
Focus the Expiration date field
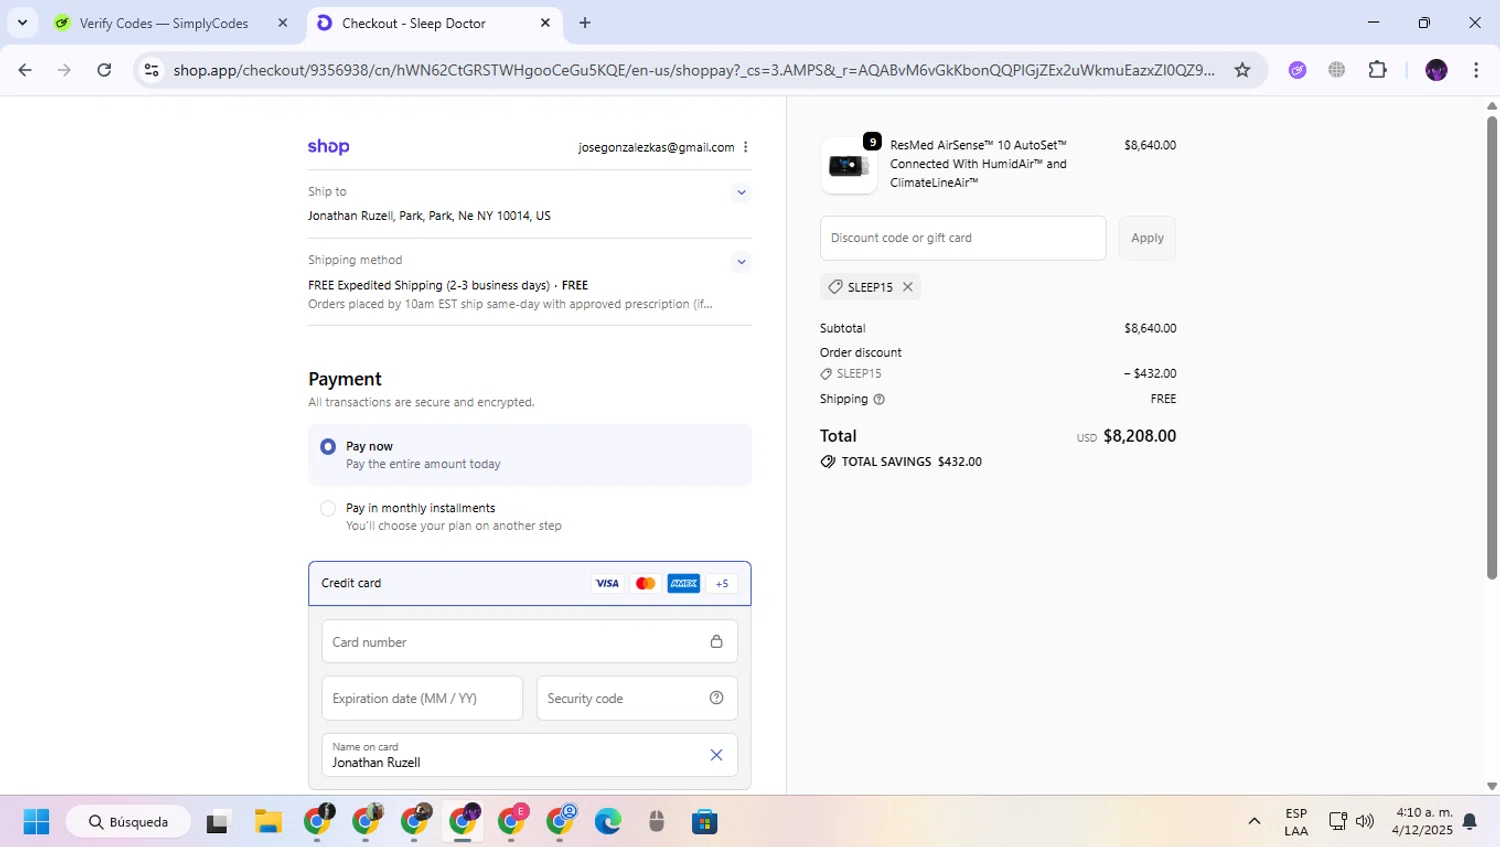(422, 698)
